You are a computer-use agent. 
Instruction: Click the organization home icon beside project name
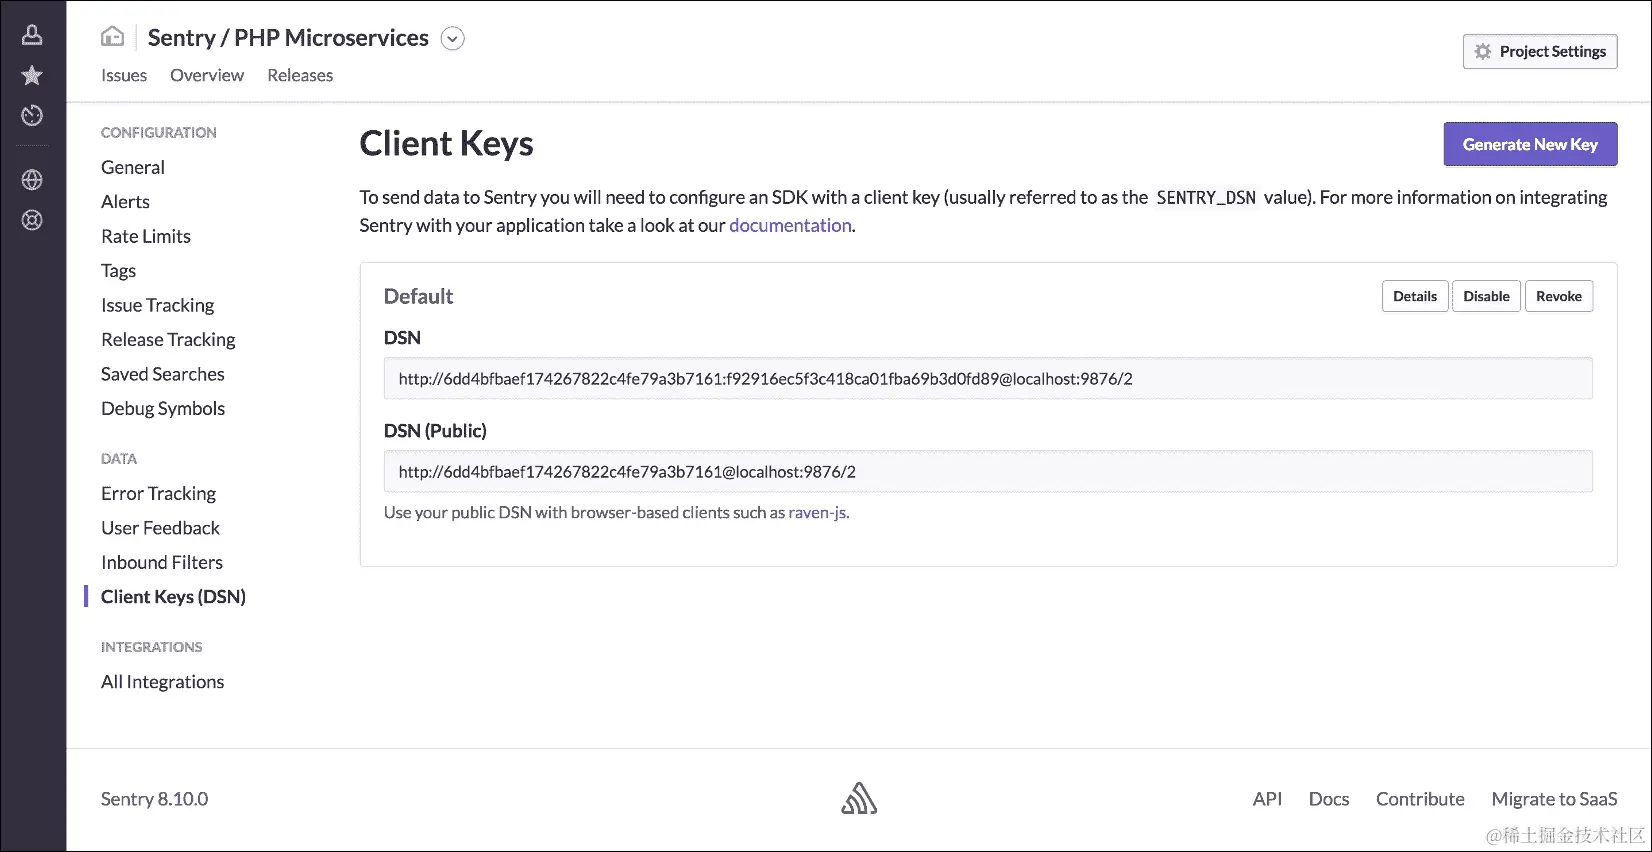click(x=113, y=37)
